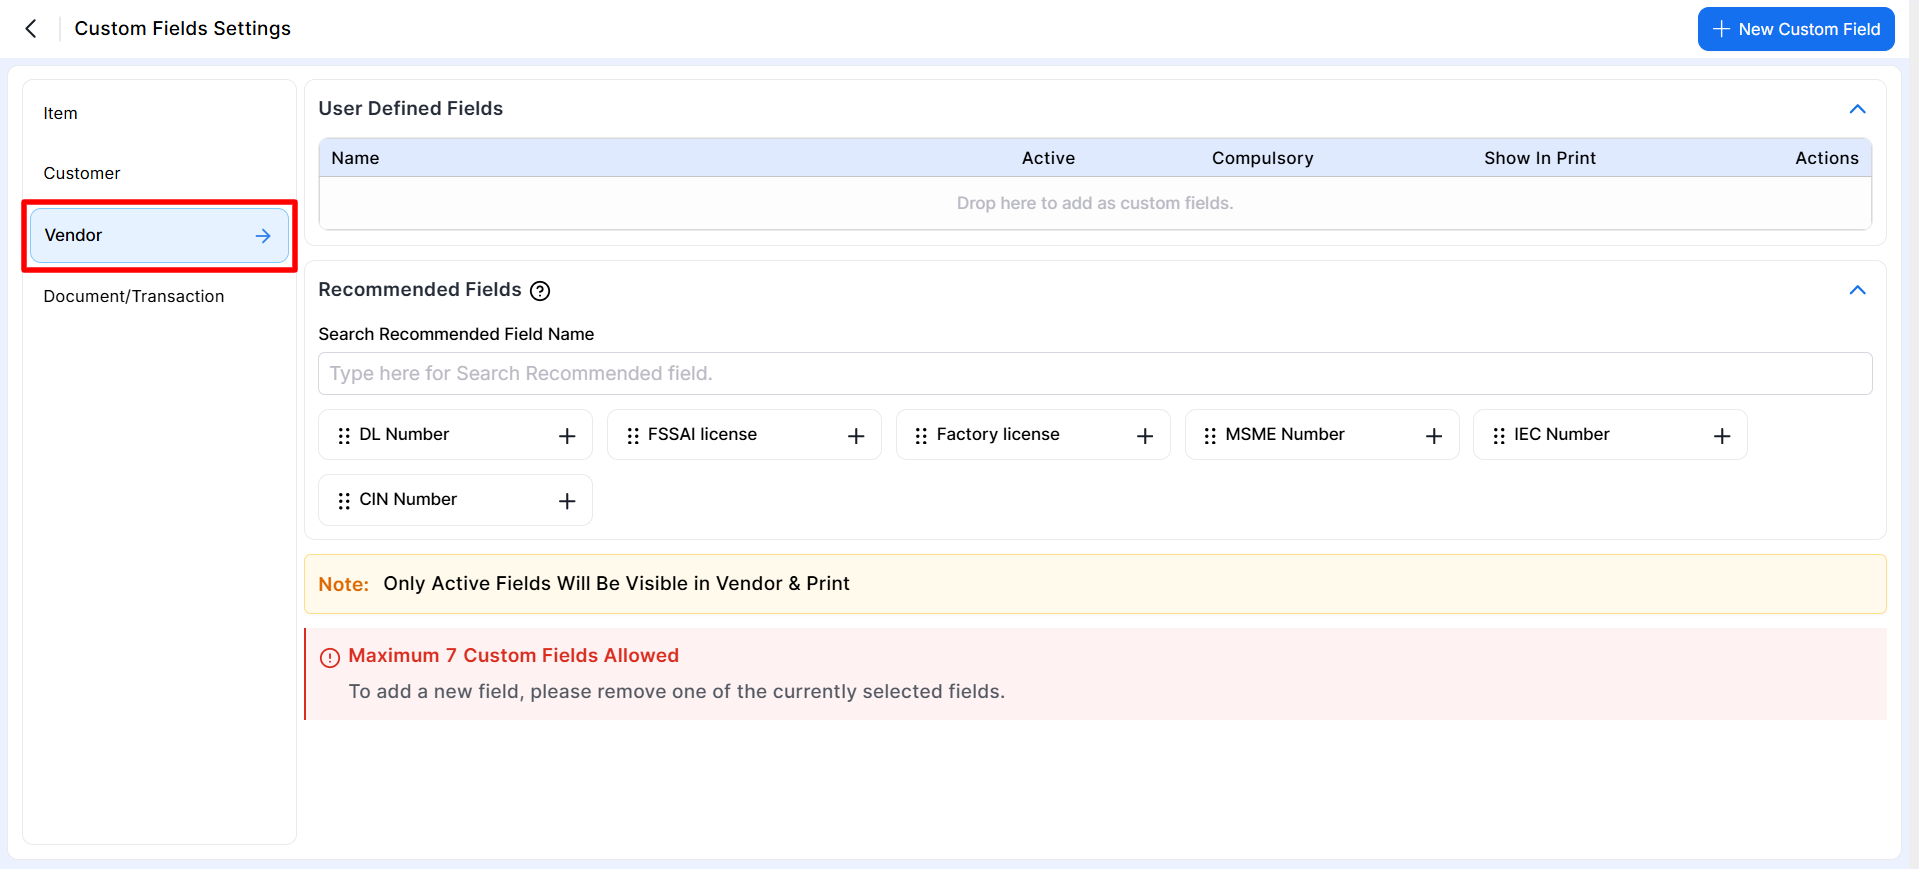Open the Item custom fields tab
Viewport: 1919px width, 869px height.
[60, 114]
